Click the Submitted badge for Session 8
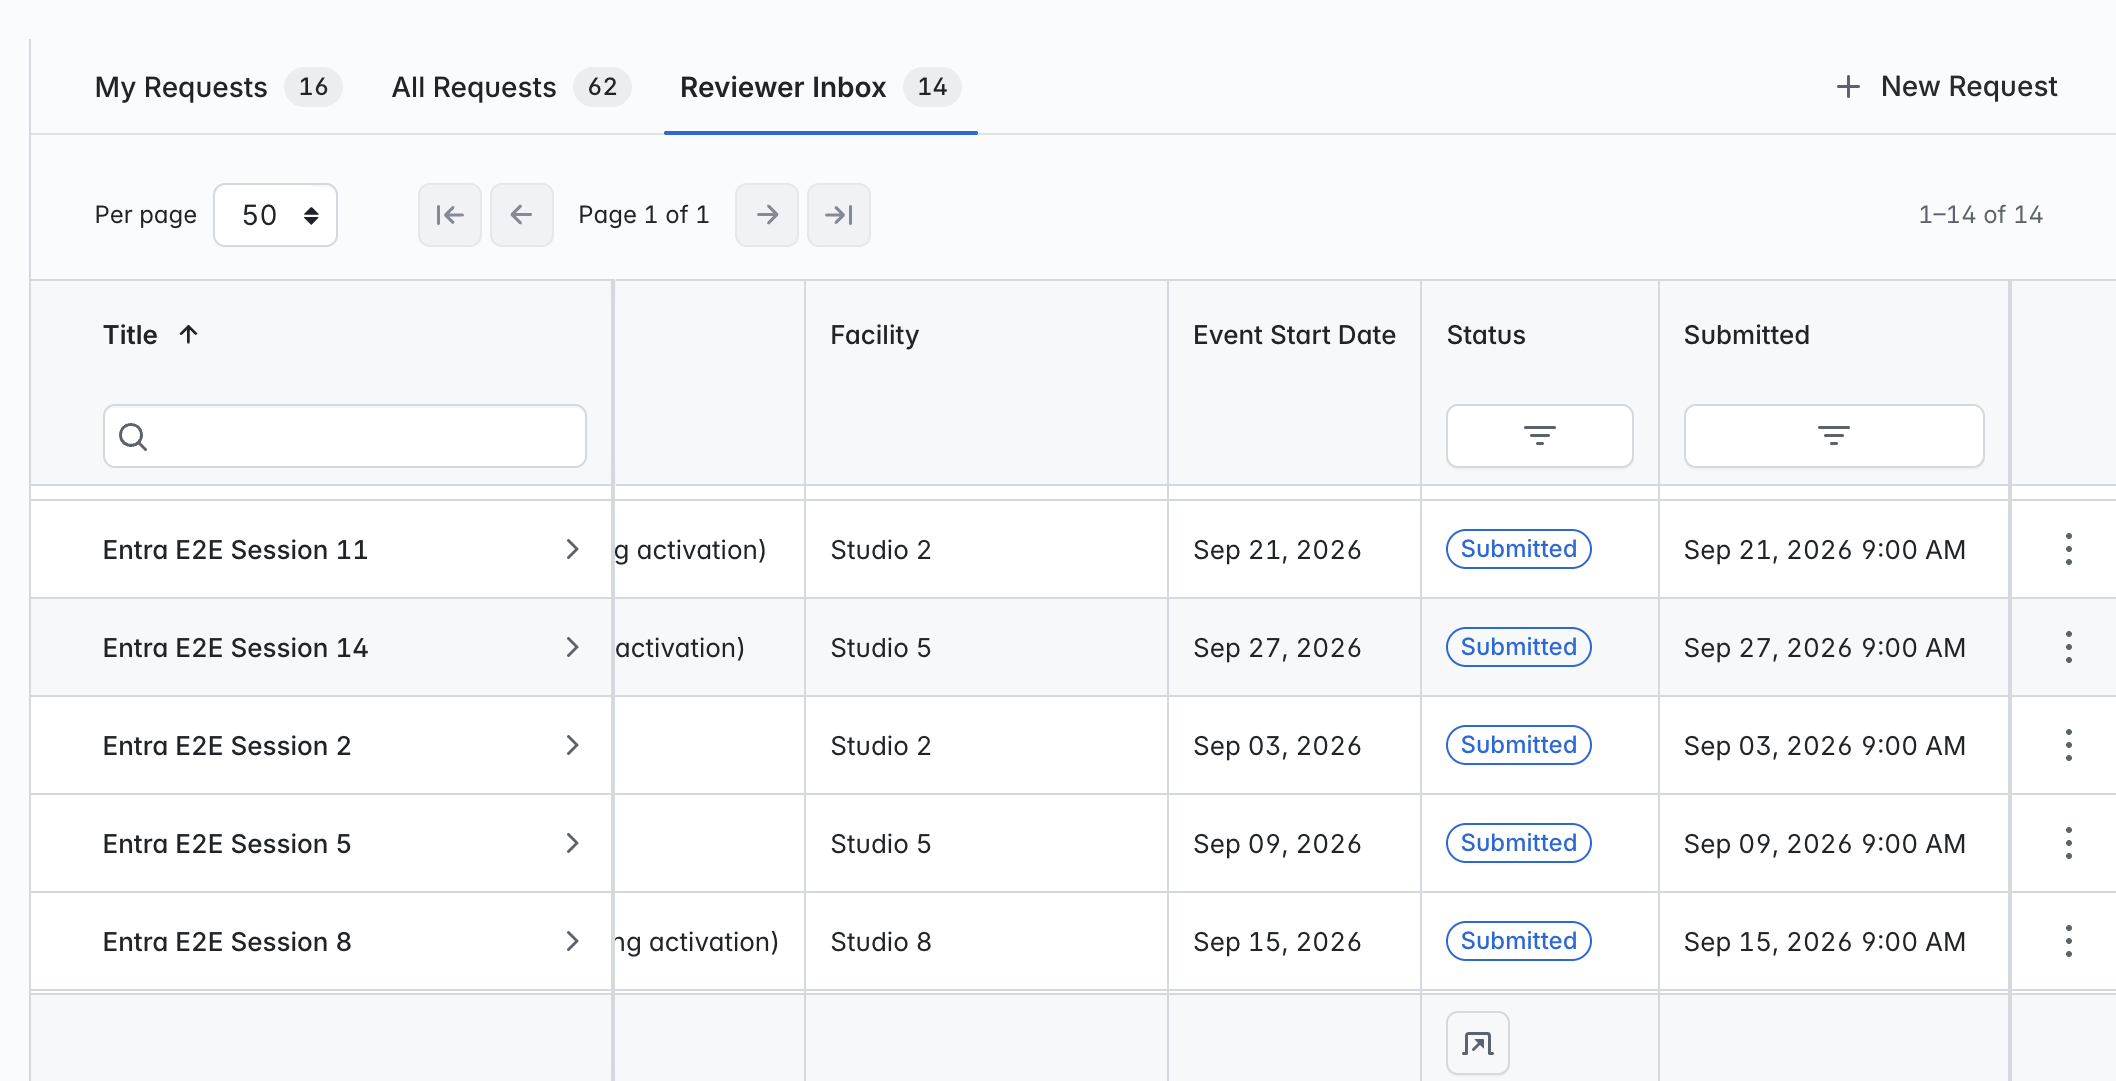 pos(1519,941)
